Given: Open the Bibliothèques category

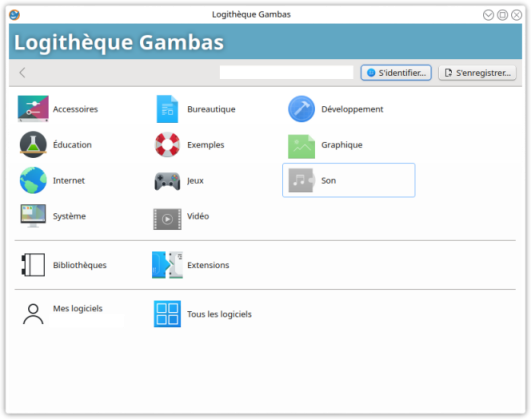Looking at the screenshot, I should [63, 265].
